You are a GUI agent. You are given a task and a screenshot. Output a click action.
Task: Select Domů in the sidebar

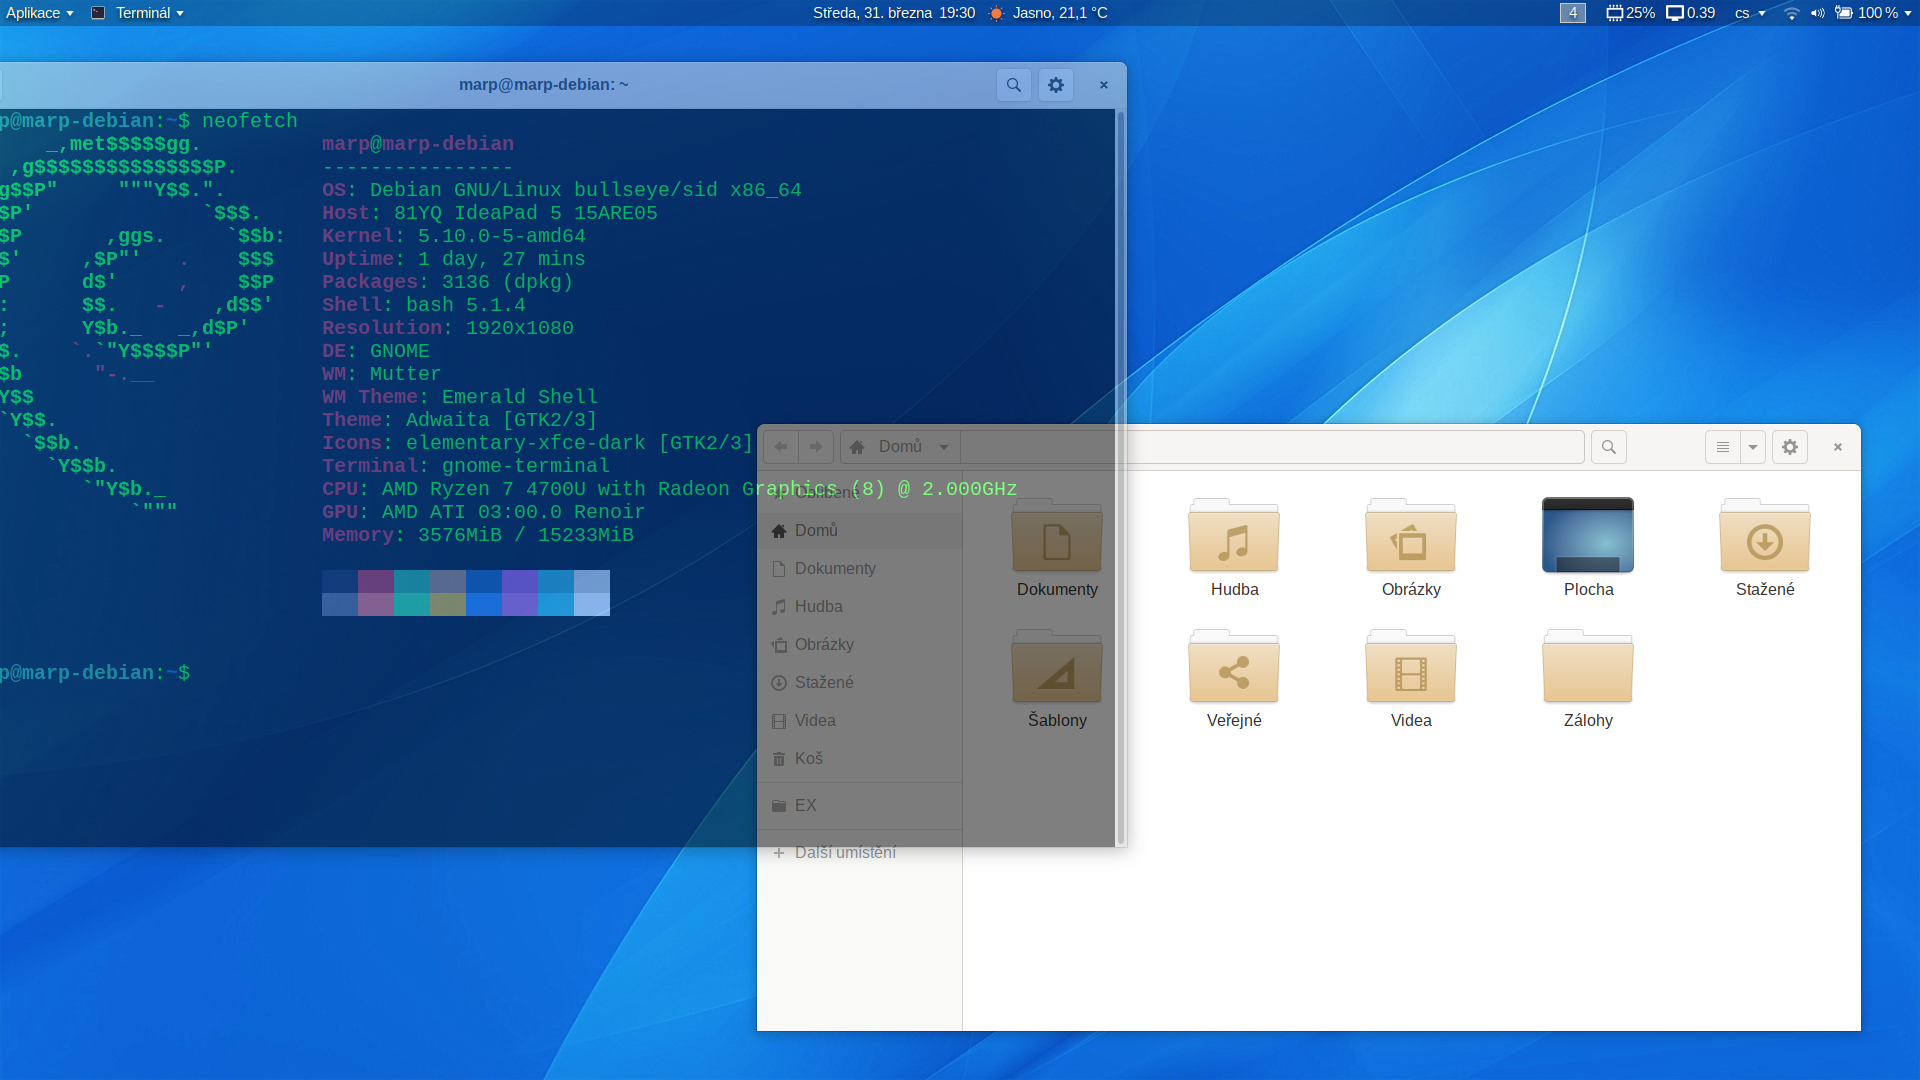(x=860, y=530)
